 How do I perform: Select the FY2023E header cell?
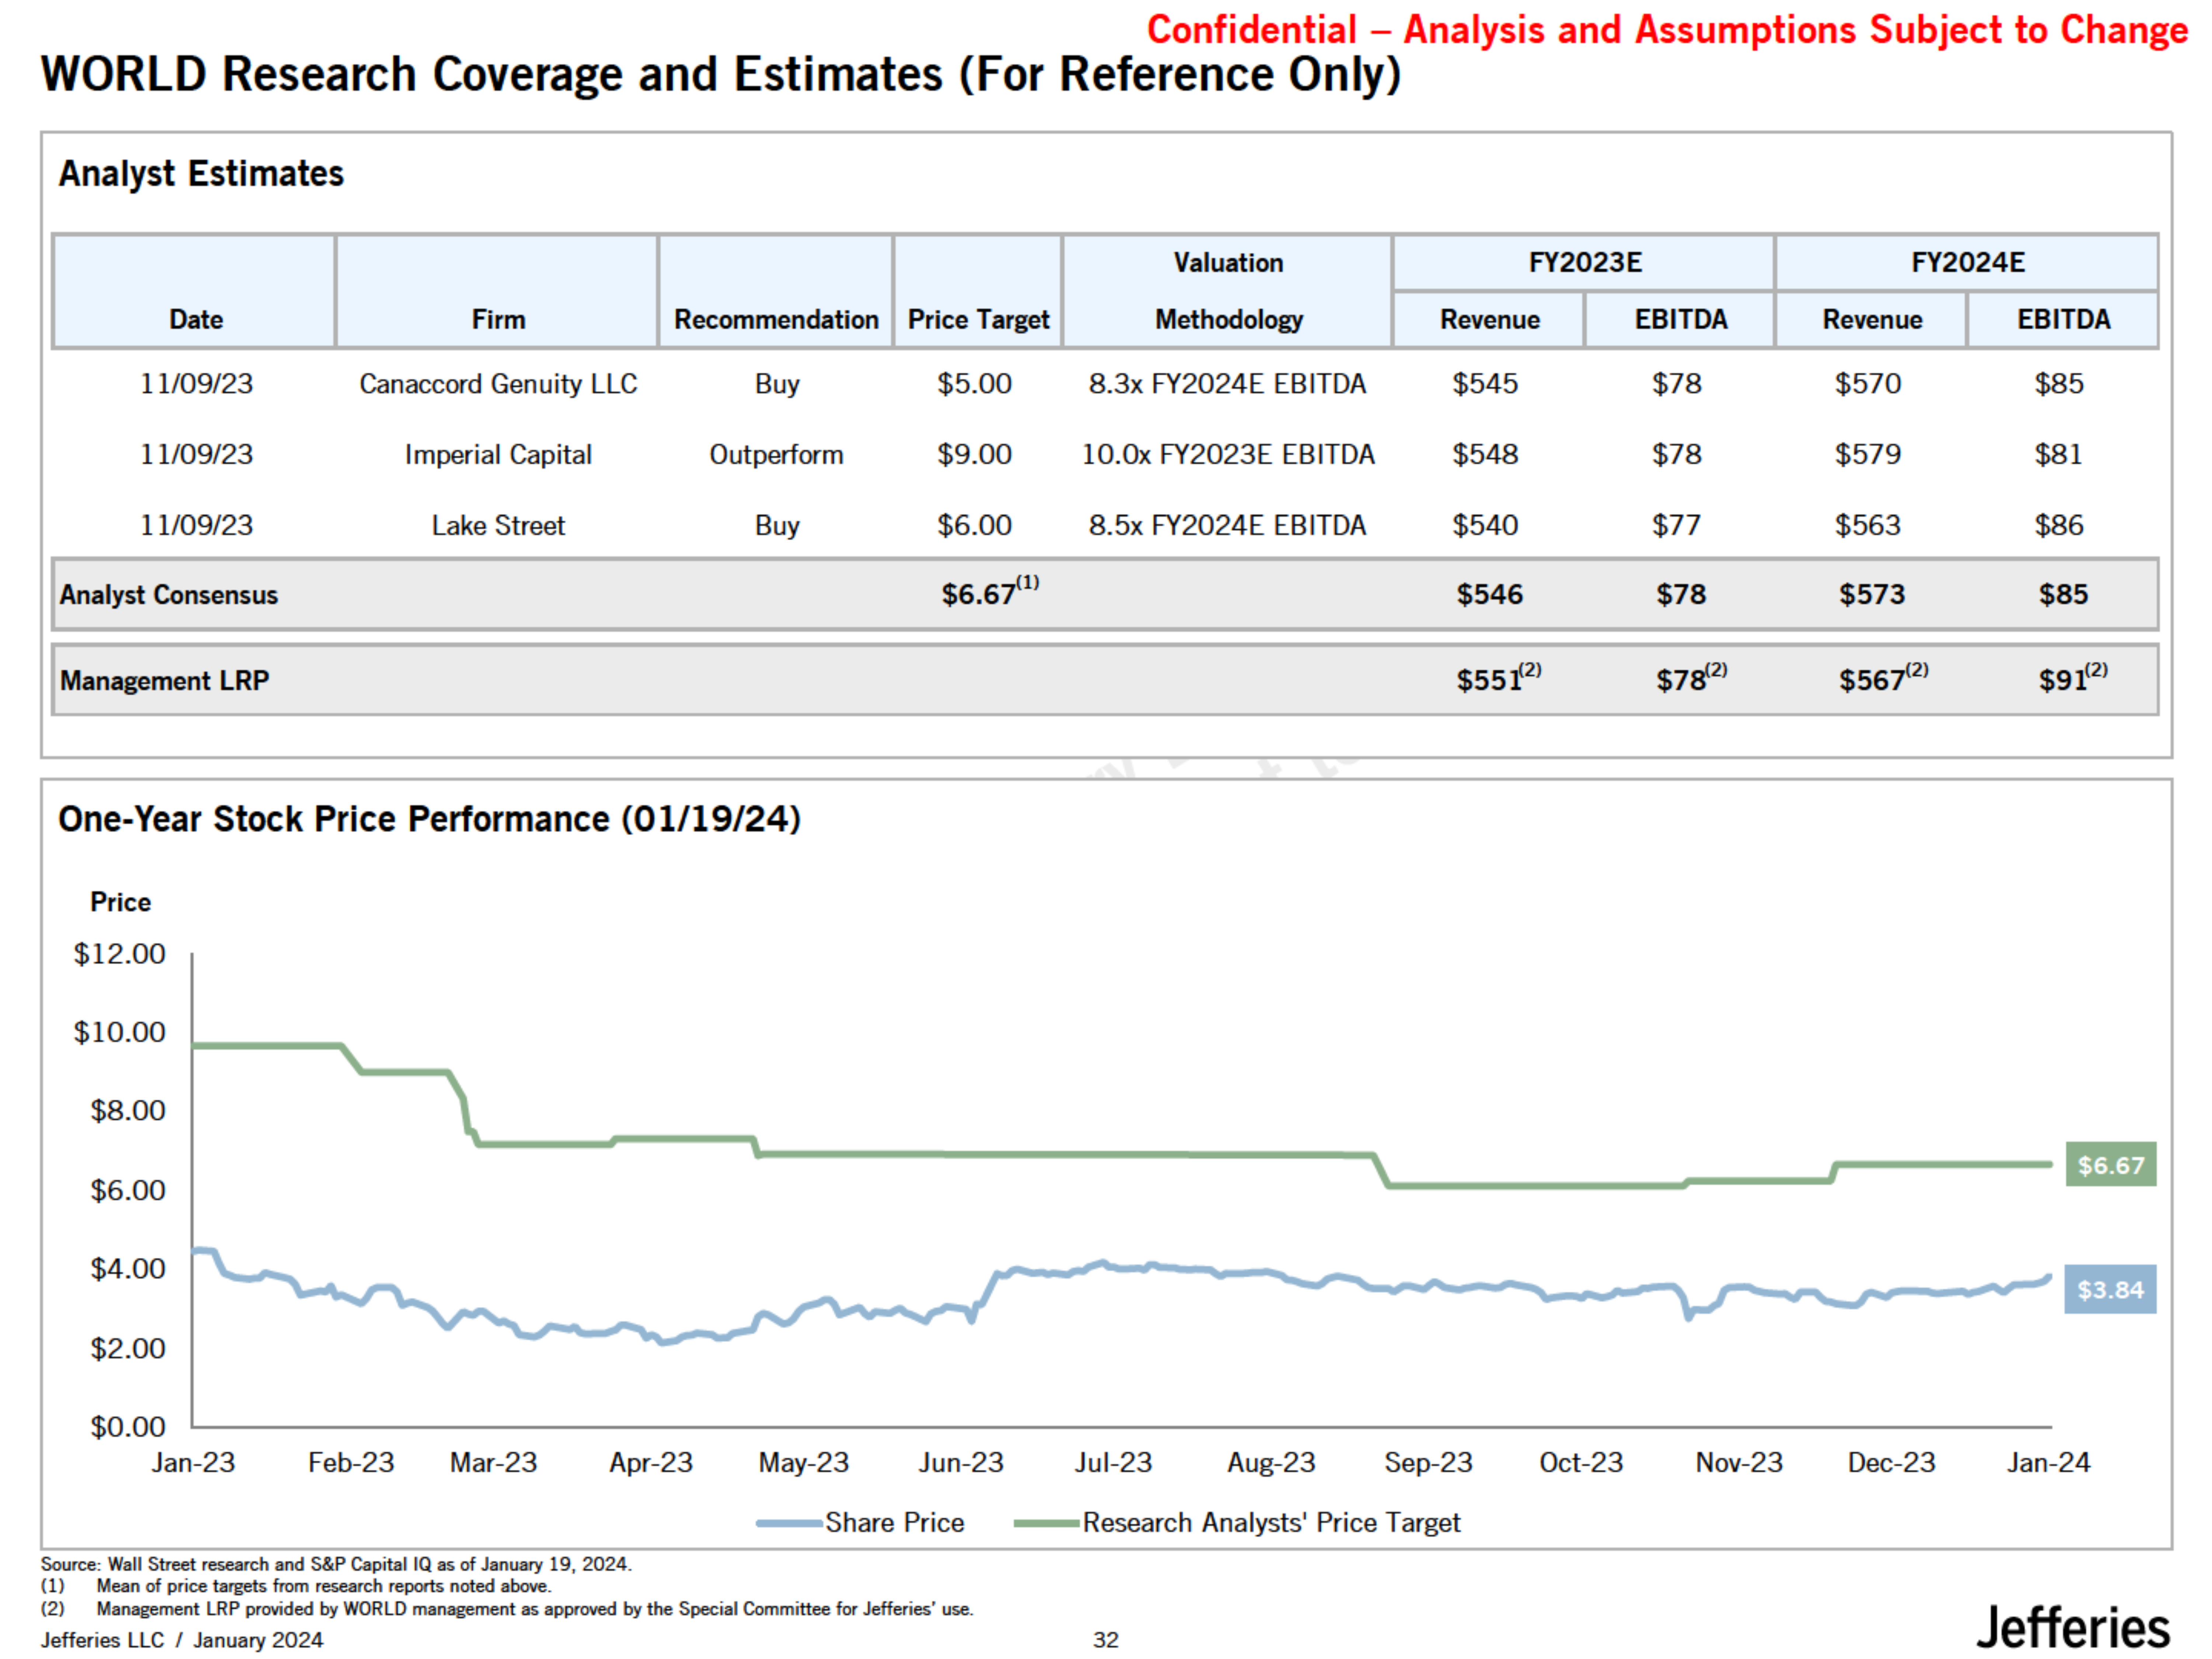click(x=1584, y=262)
